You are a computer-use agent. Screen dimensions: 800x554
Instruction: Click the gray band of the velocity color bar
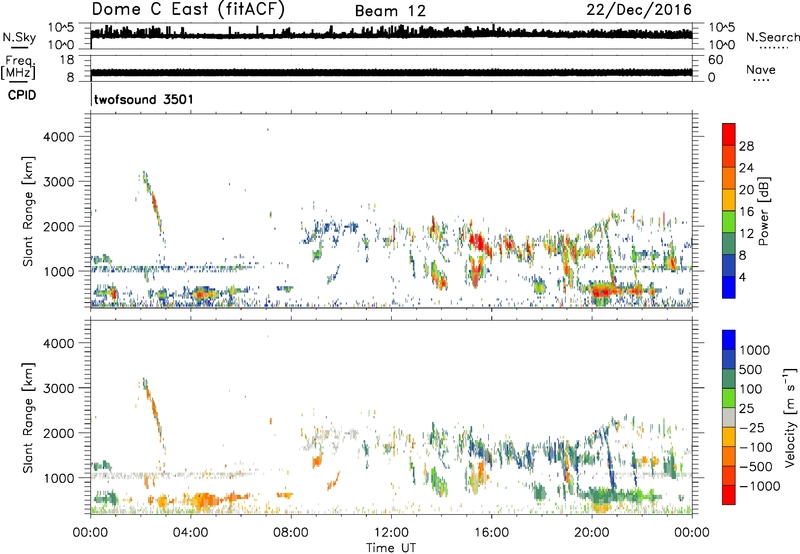pyautogui.click(x=729, y=418)
